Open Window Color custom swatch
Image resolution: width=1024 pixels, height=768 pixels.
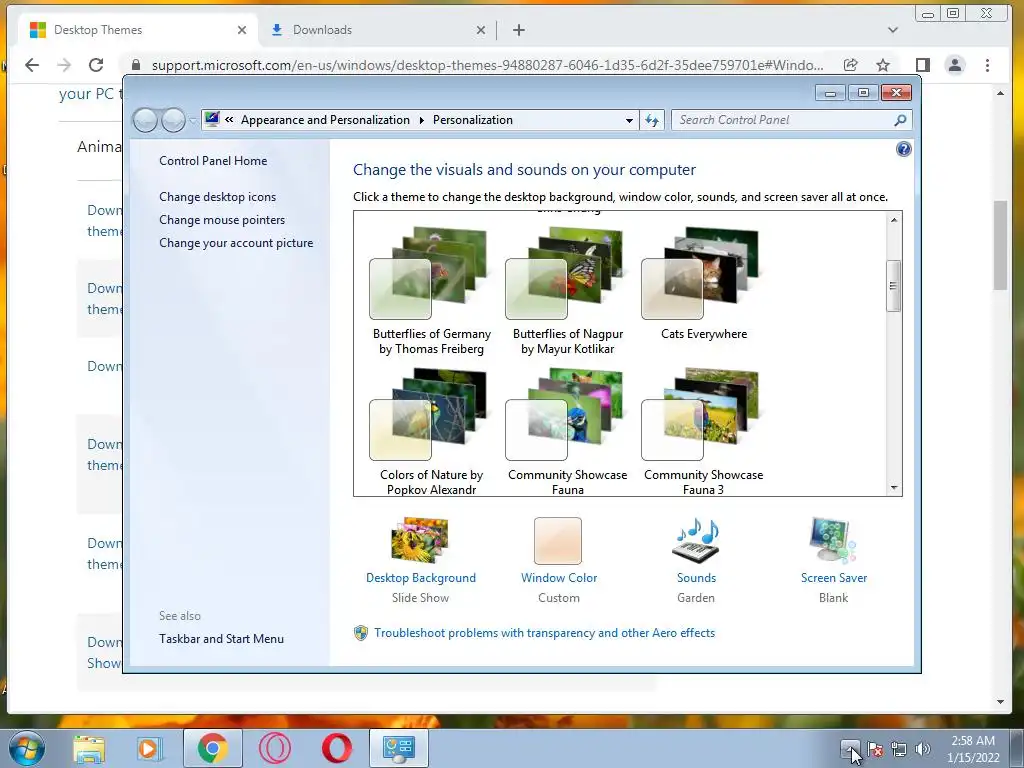tap(558, 541)
